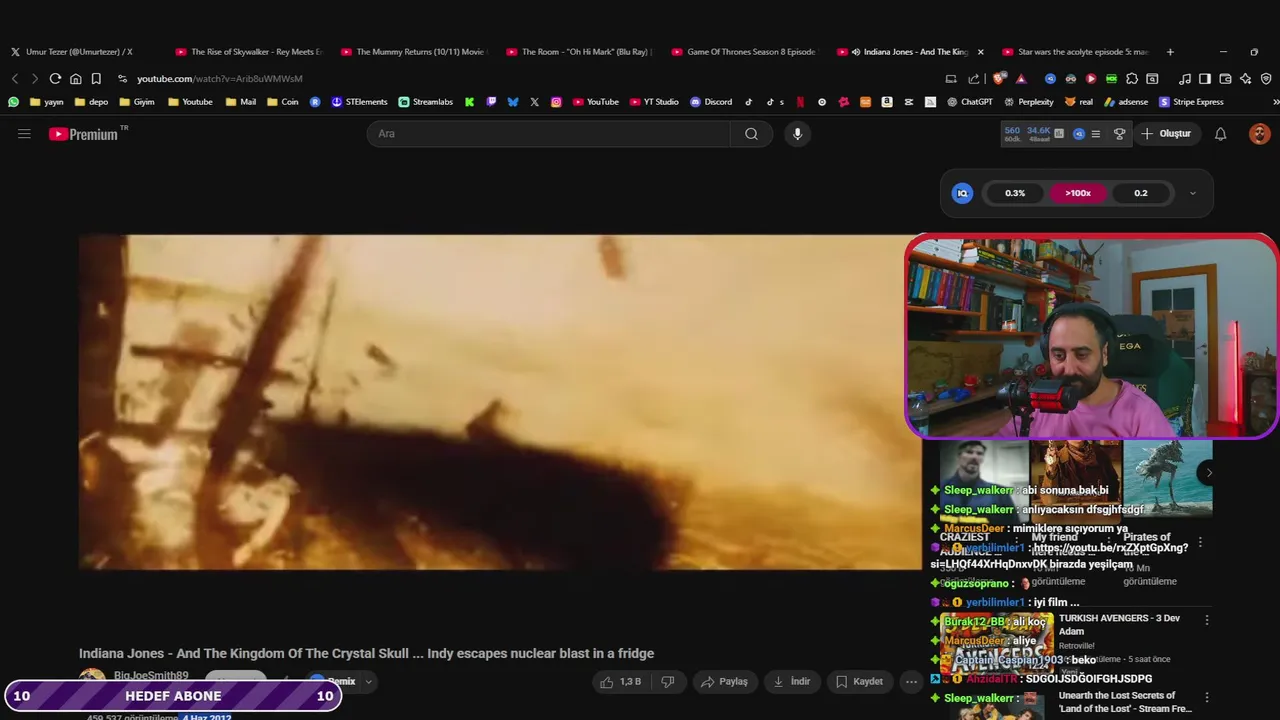Open the Streamlabs bookmark
Image resolution: width=1280 pixels, height=720 pixels.
tap(425, 101)
